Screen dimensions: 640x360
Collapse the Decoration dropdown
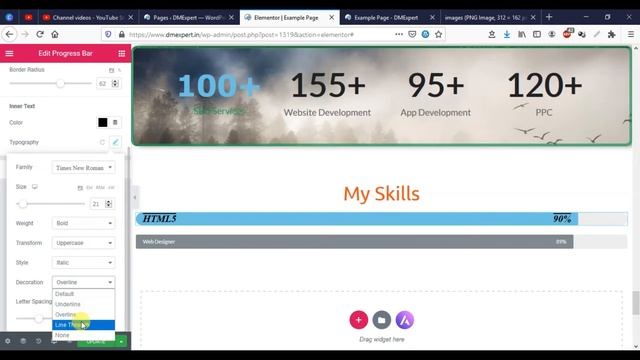[x=84, y=282]
